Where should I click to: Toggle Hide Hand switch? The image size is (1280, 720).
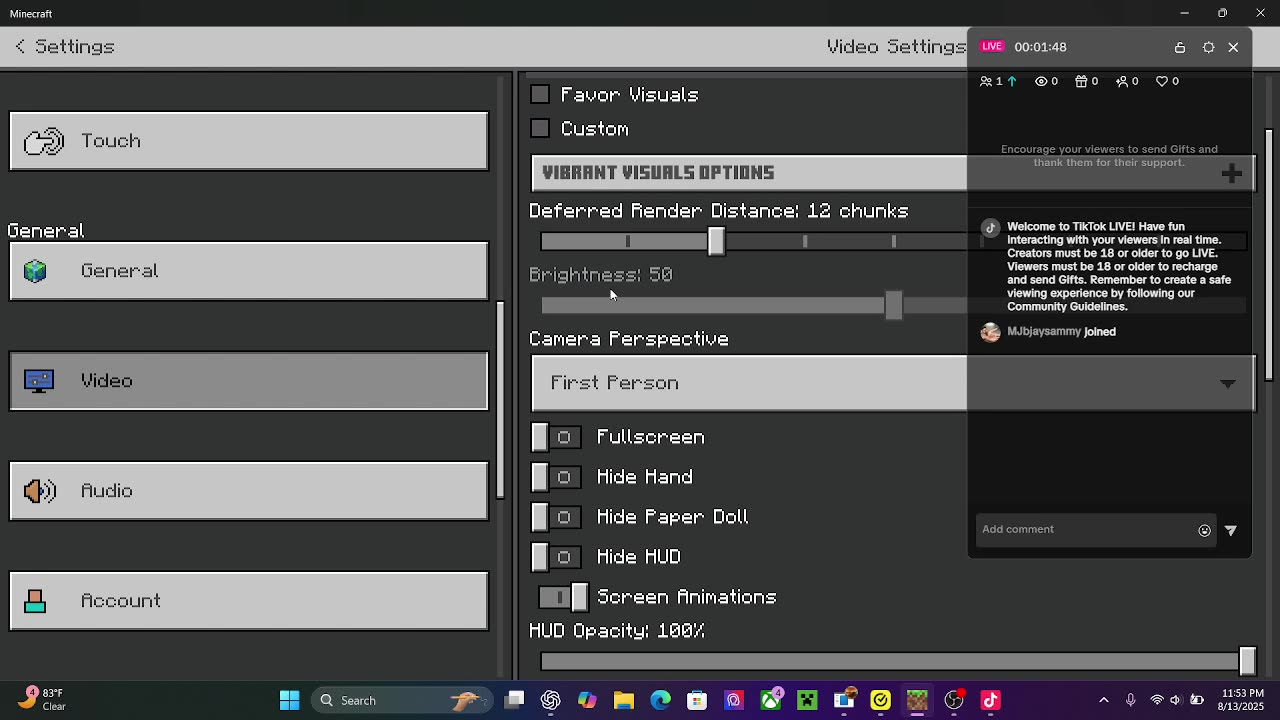tap(555, 477)
